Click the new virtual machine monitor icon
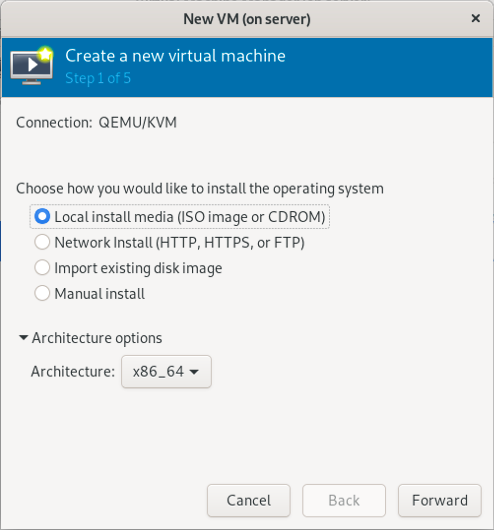This screenshot has width=494, height=530. [31, 66]
